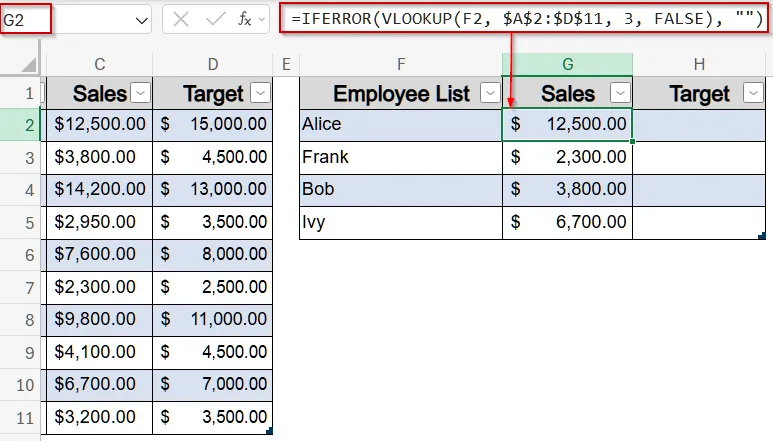Image resolution: width=773 pixels, height=441 pixels.
Task: Select Frank's 2,300.00 sales cell in column G
Action: 567,158
